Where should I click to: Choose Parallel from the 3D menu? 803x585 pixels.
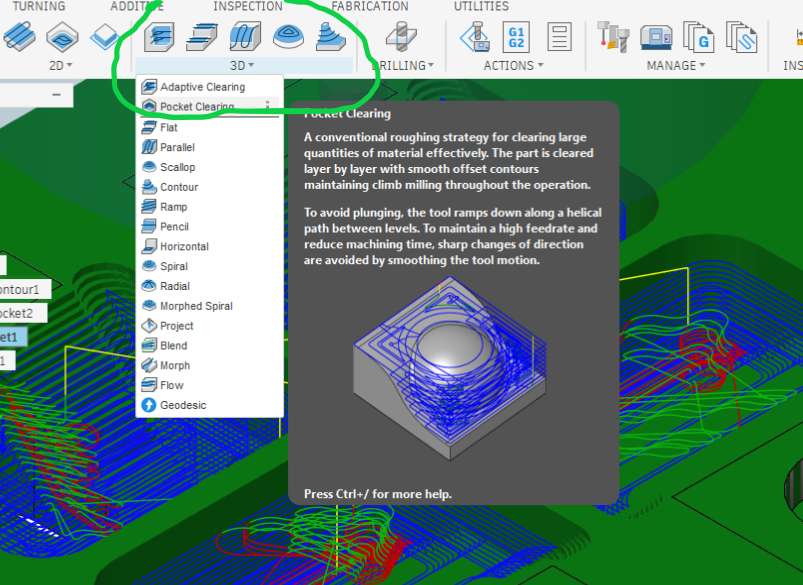(209, 147)
